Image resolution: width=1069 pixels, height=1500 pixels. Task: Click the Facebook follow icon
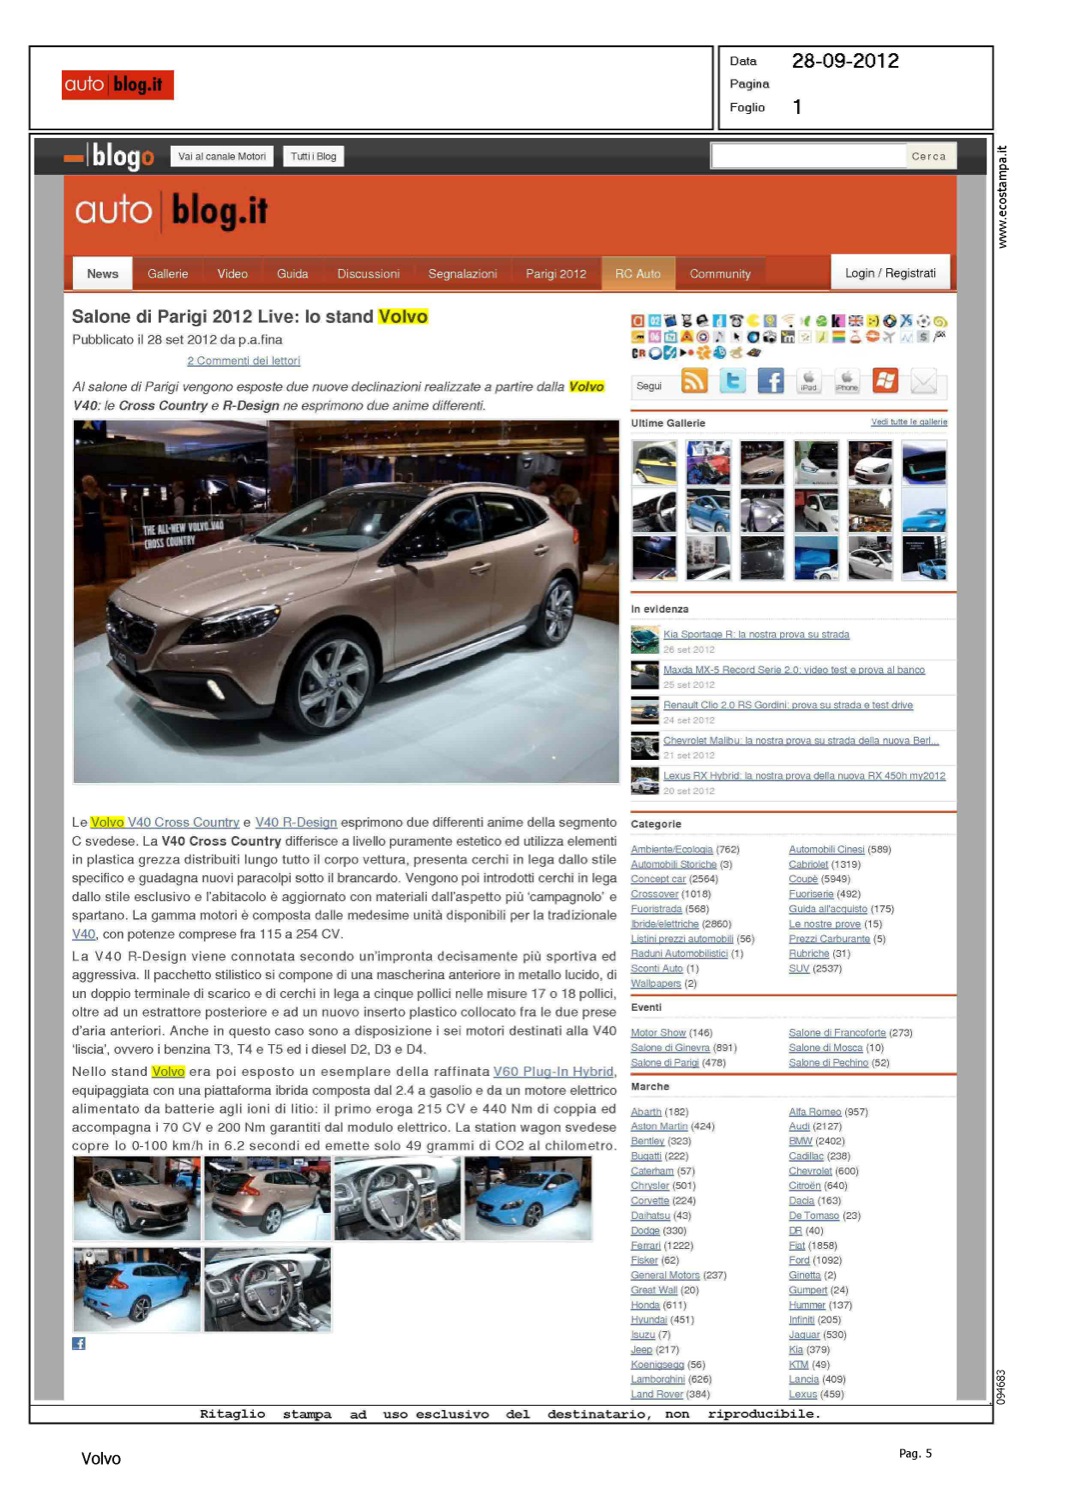[770, 381]
